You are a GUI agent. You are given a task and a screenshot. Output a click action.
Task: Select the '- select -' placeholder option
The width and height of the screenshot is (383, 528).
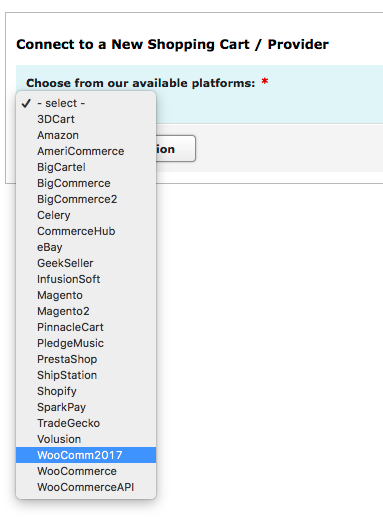coord(86,103)
